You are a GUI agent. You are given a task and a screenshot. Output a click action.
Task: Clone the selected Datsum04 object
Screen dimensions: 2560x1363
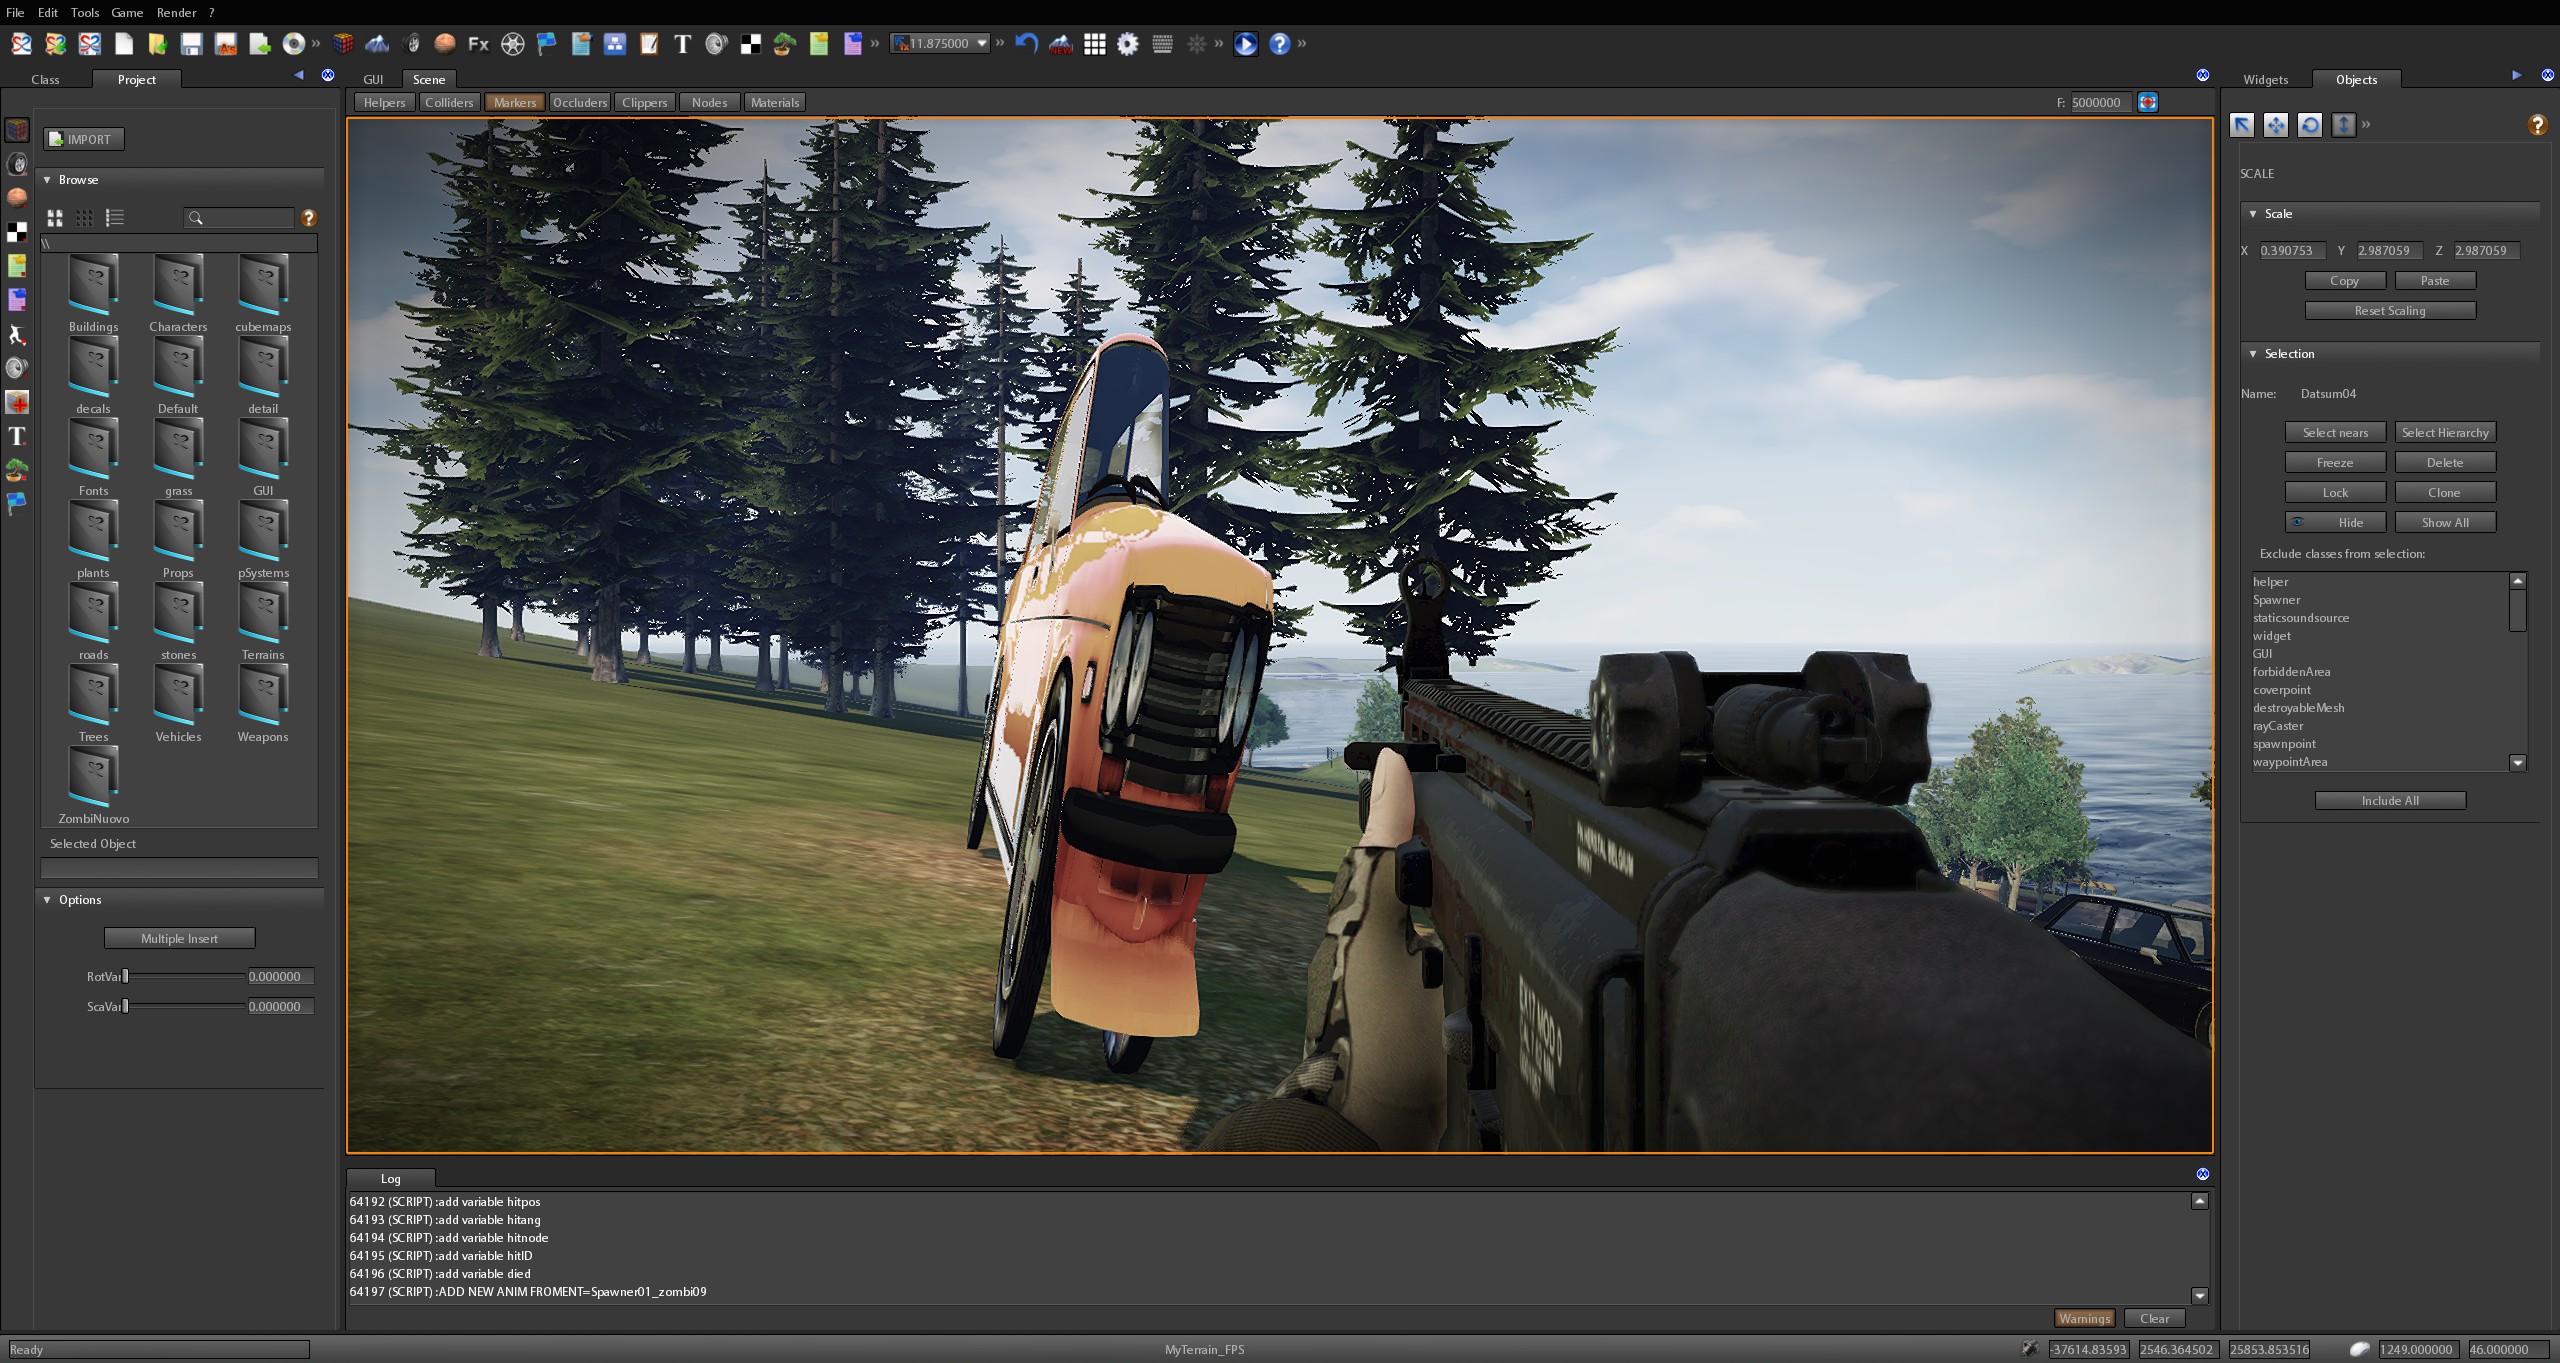2444,491
